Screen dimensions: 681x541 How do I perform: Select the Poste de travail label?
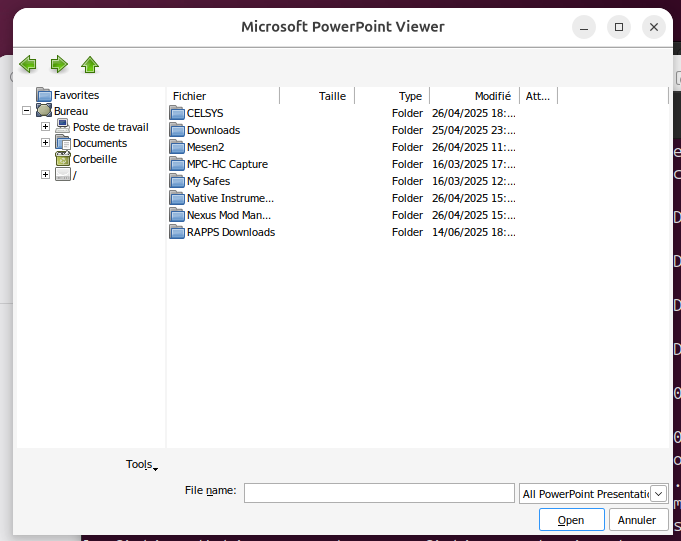tap(111, 127)
